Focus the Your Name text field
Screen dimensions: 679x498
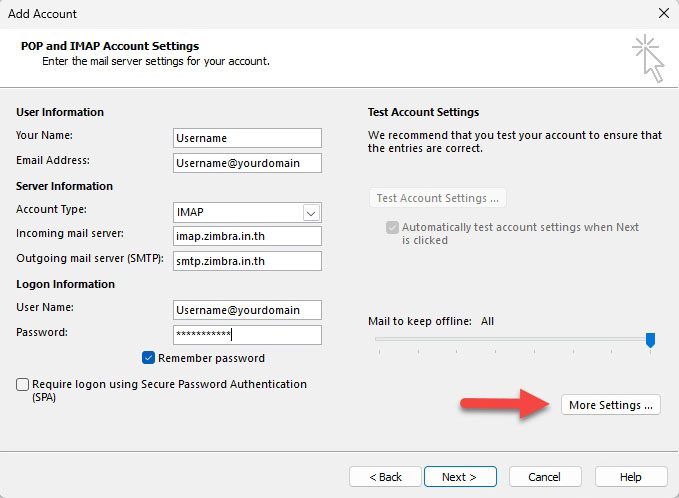click(247, 138)
